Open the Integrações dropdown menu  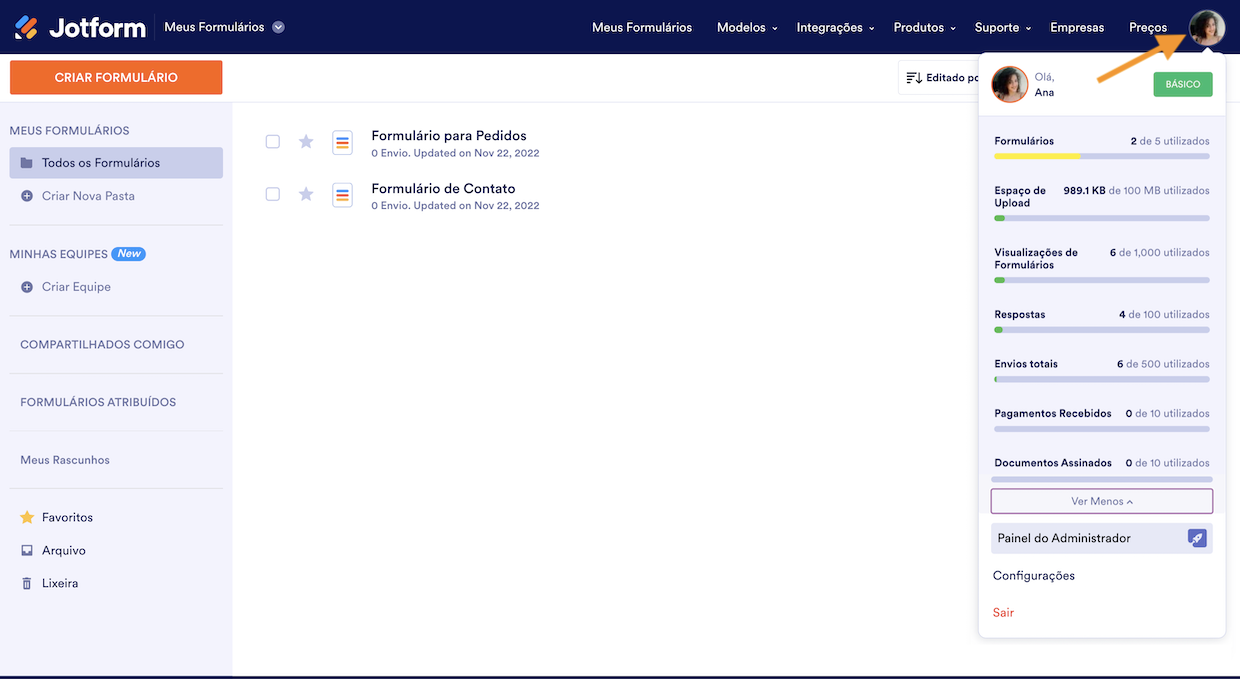pyautogui.click(x=836, y=27)
